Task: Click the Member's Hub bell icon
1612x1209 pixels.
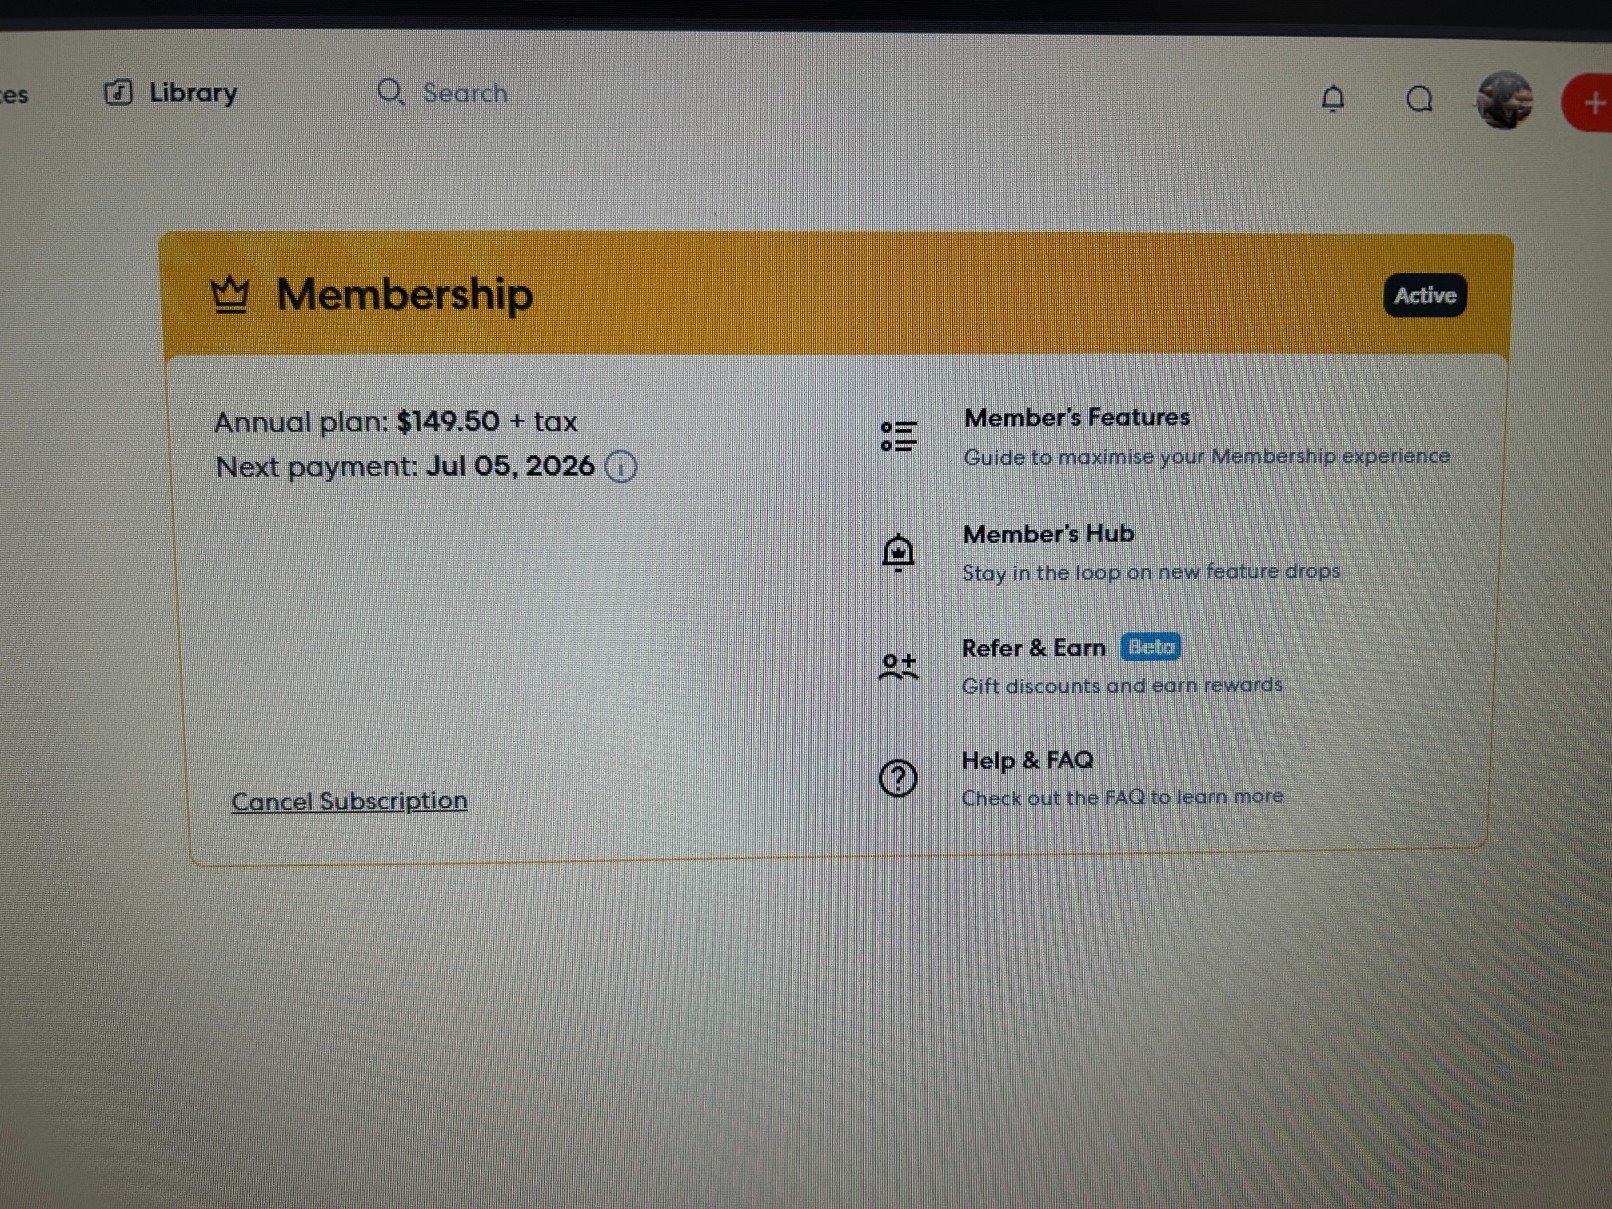Action: (x=898, y=552)
